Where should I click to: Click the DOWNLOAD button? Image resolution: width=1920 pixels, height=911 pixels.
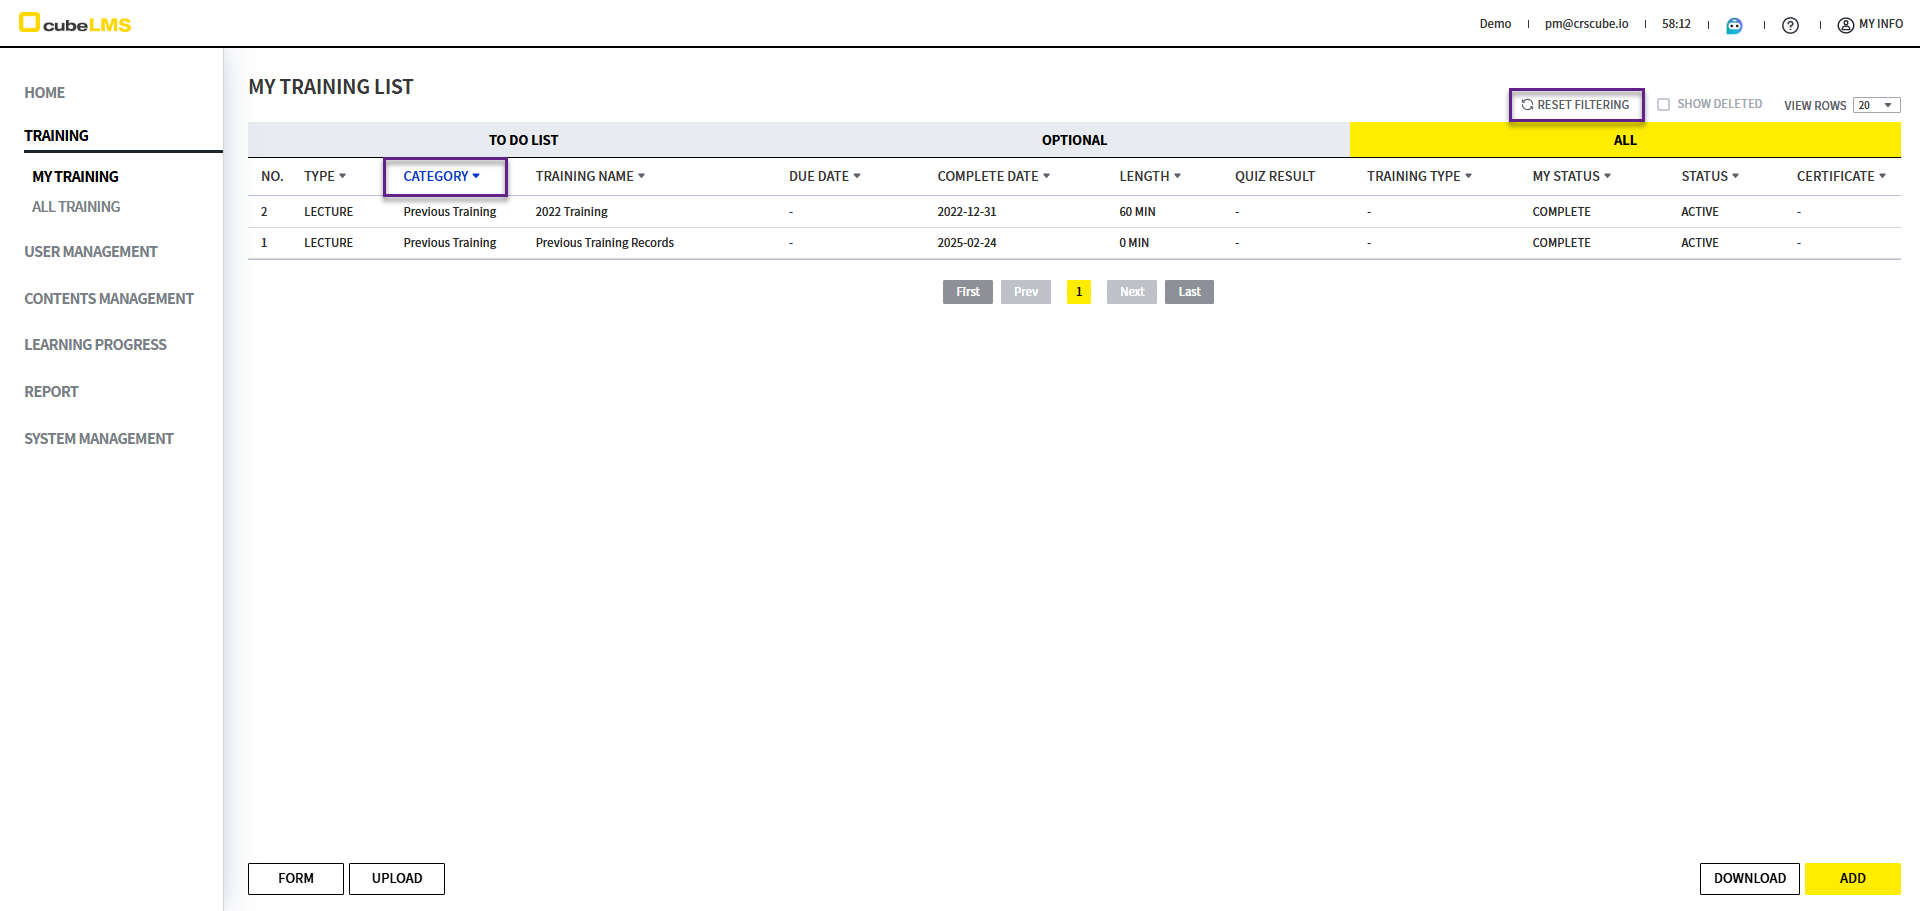click(1749, 878)
